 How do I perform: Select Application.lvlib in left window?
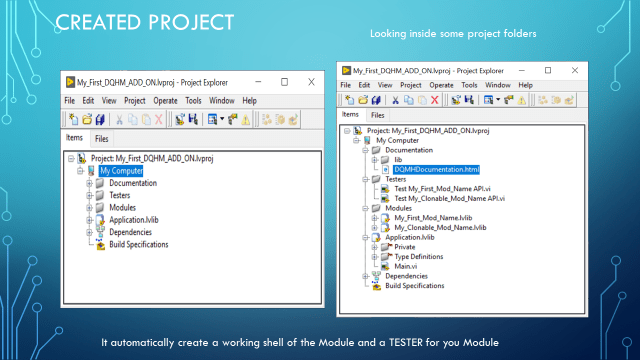[133, 220]
